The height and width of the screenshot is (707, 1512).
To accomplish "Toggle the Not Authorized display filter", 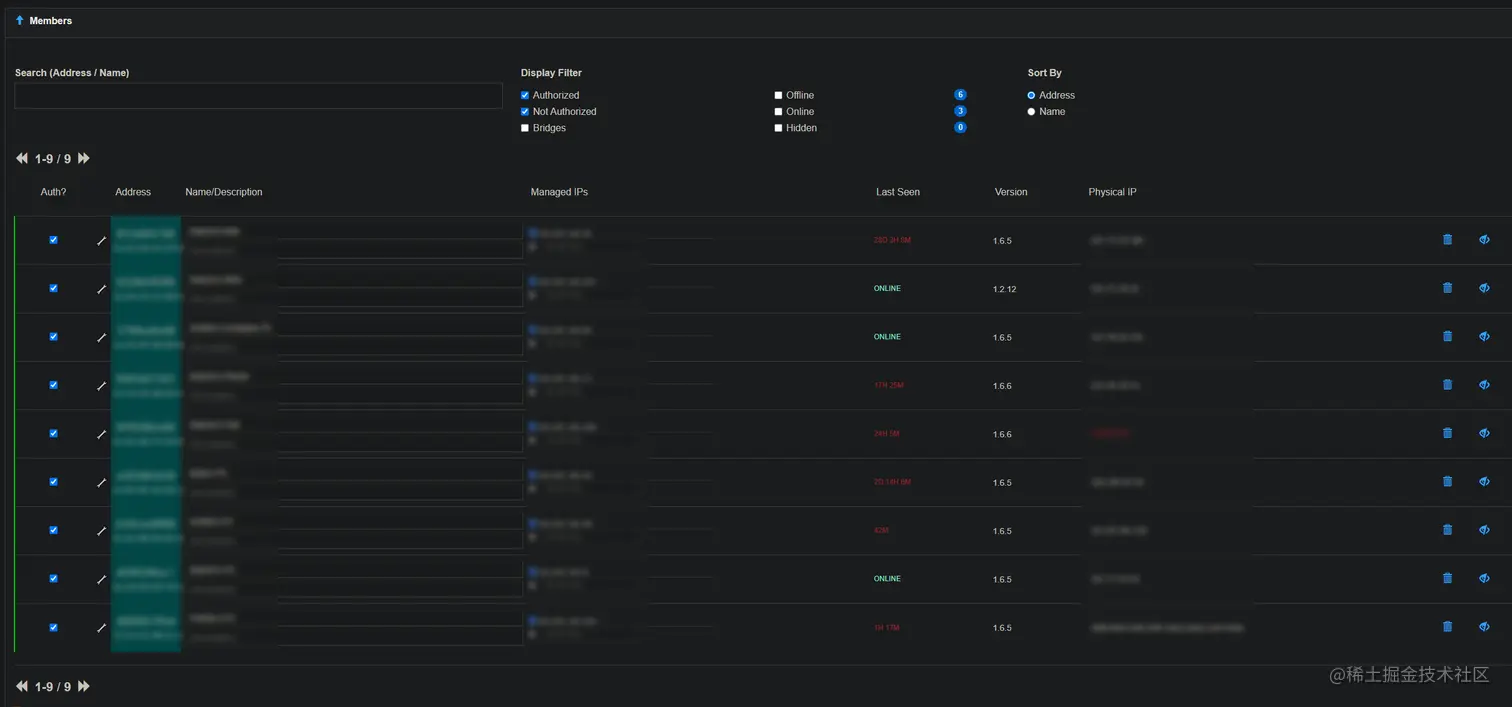I will point(525,111).
